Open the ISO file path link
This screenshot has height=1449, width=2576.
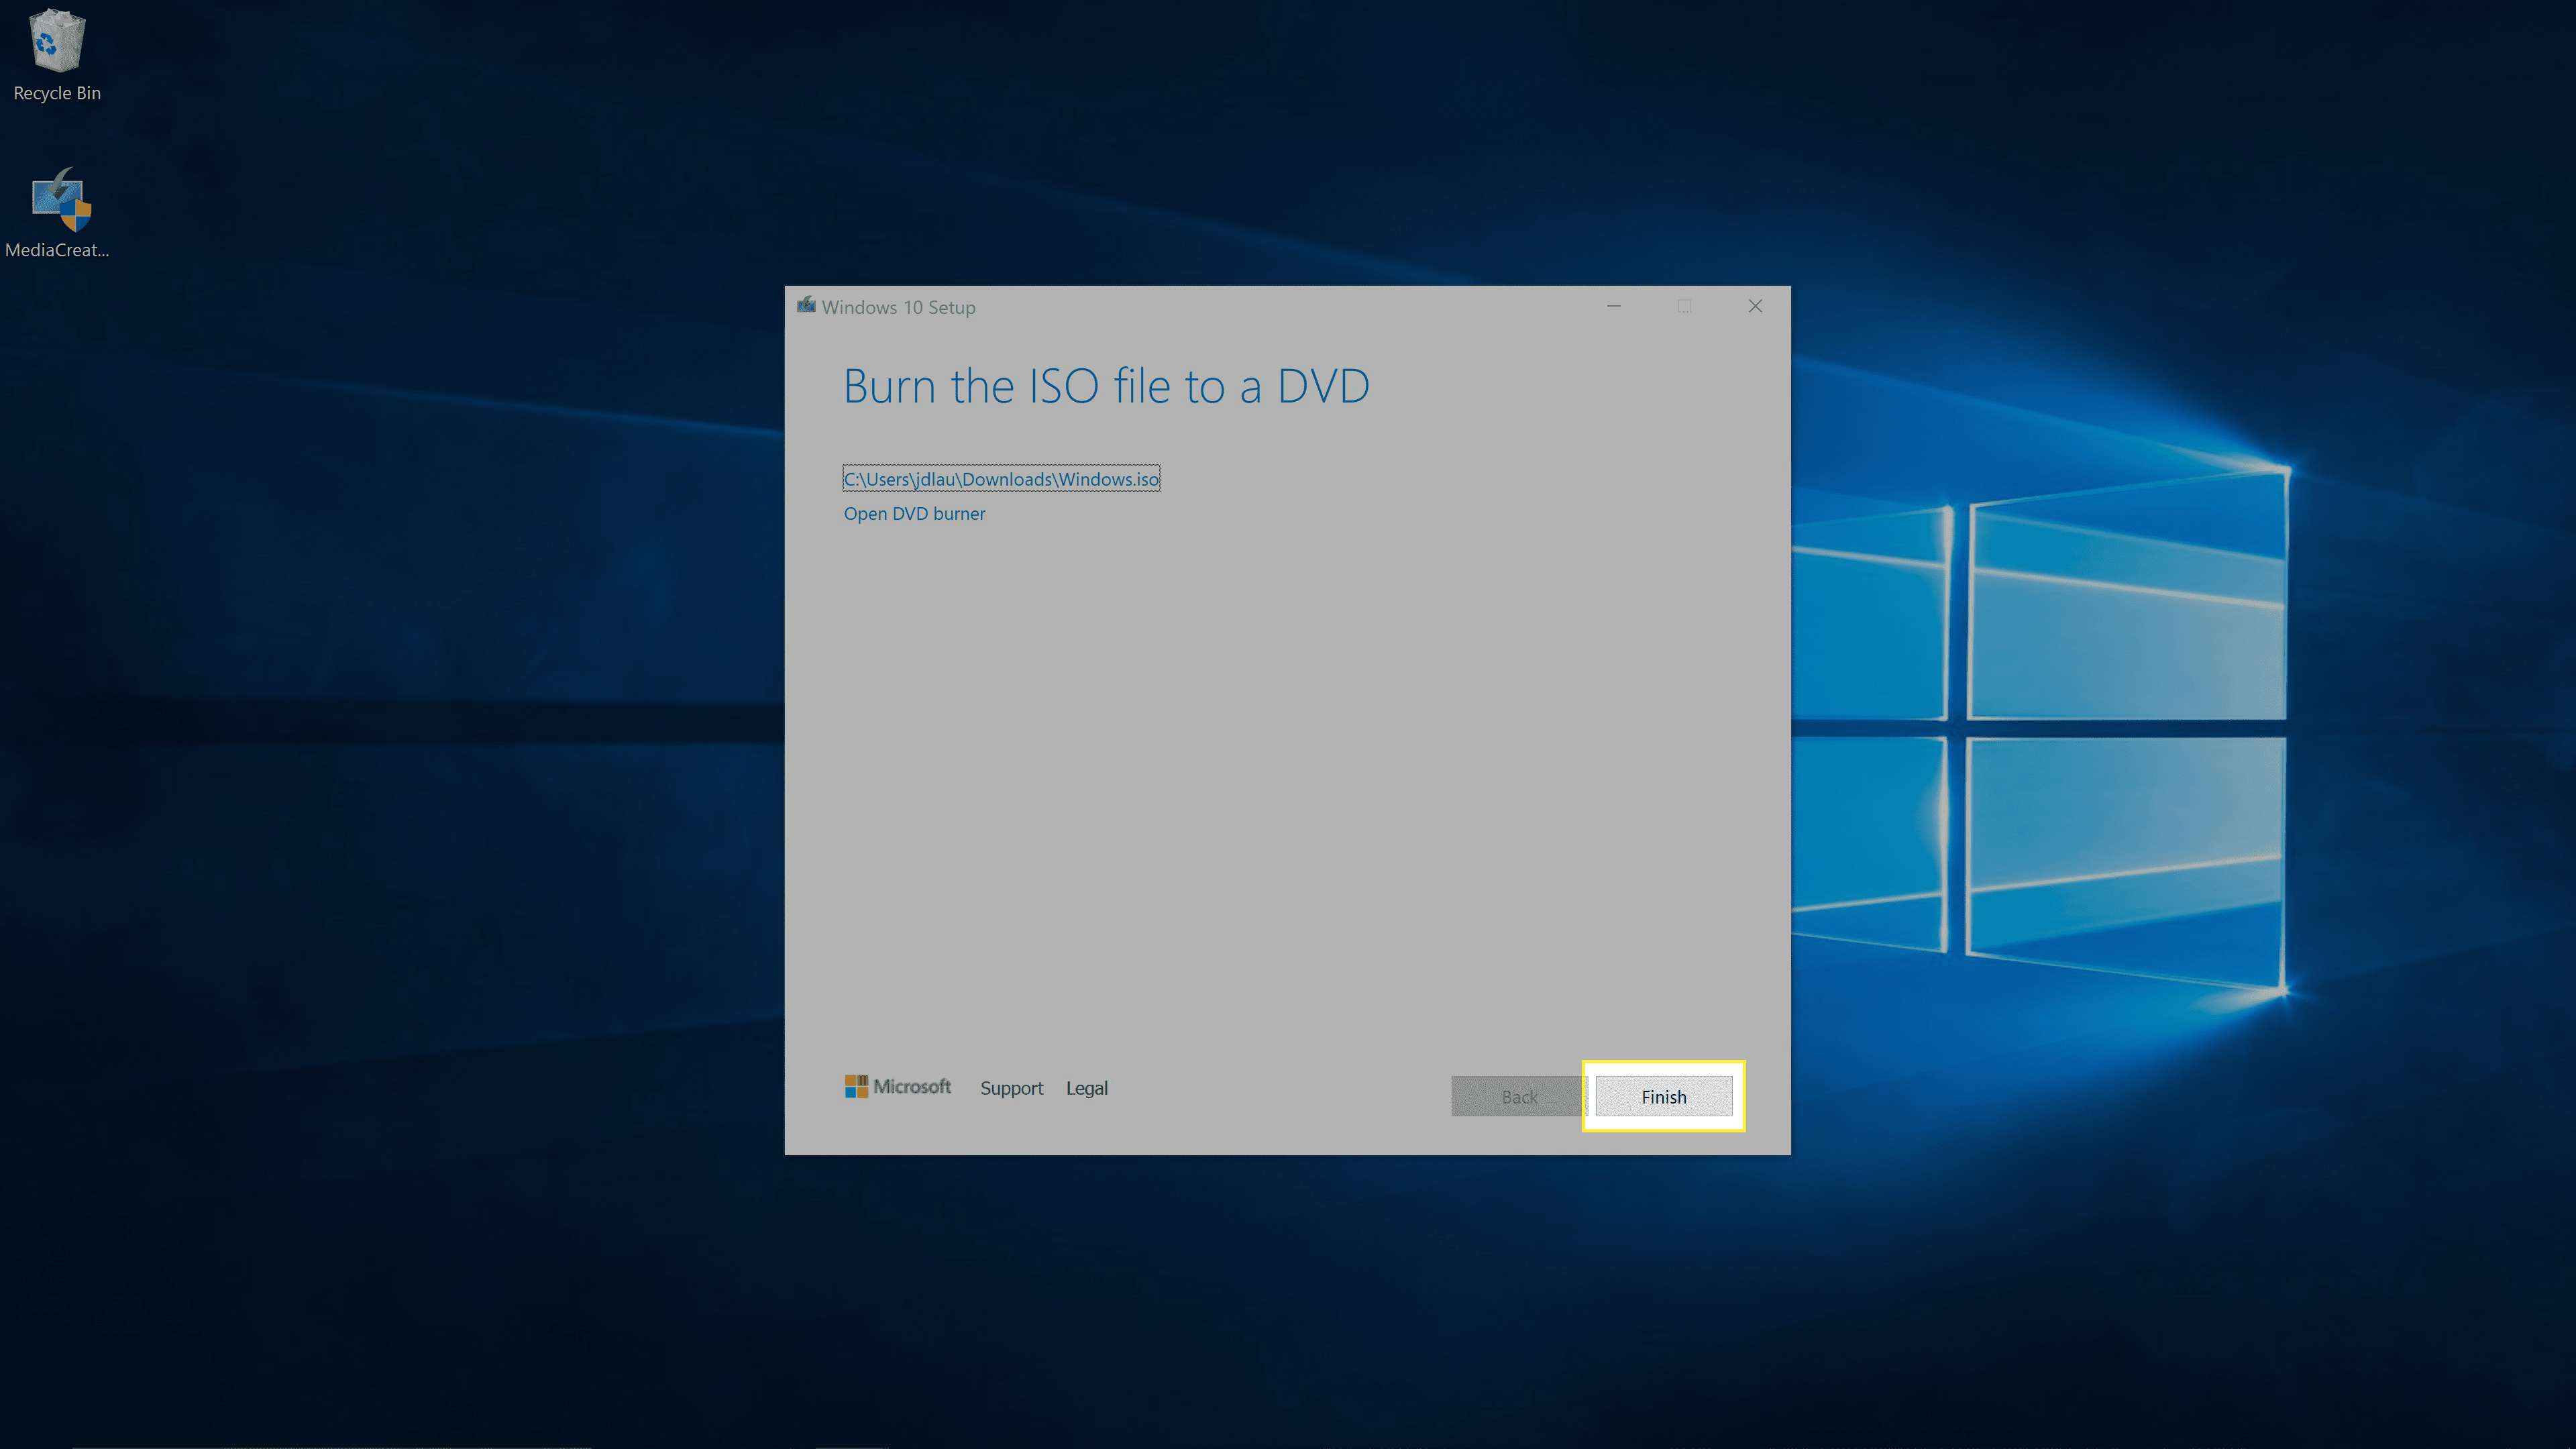pyautogui.click(x=1000, y=478)
